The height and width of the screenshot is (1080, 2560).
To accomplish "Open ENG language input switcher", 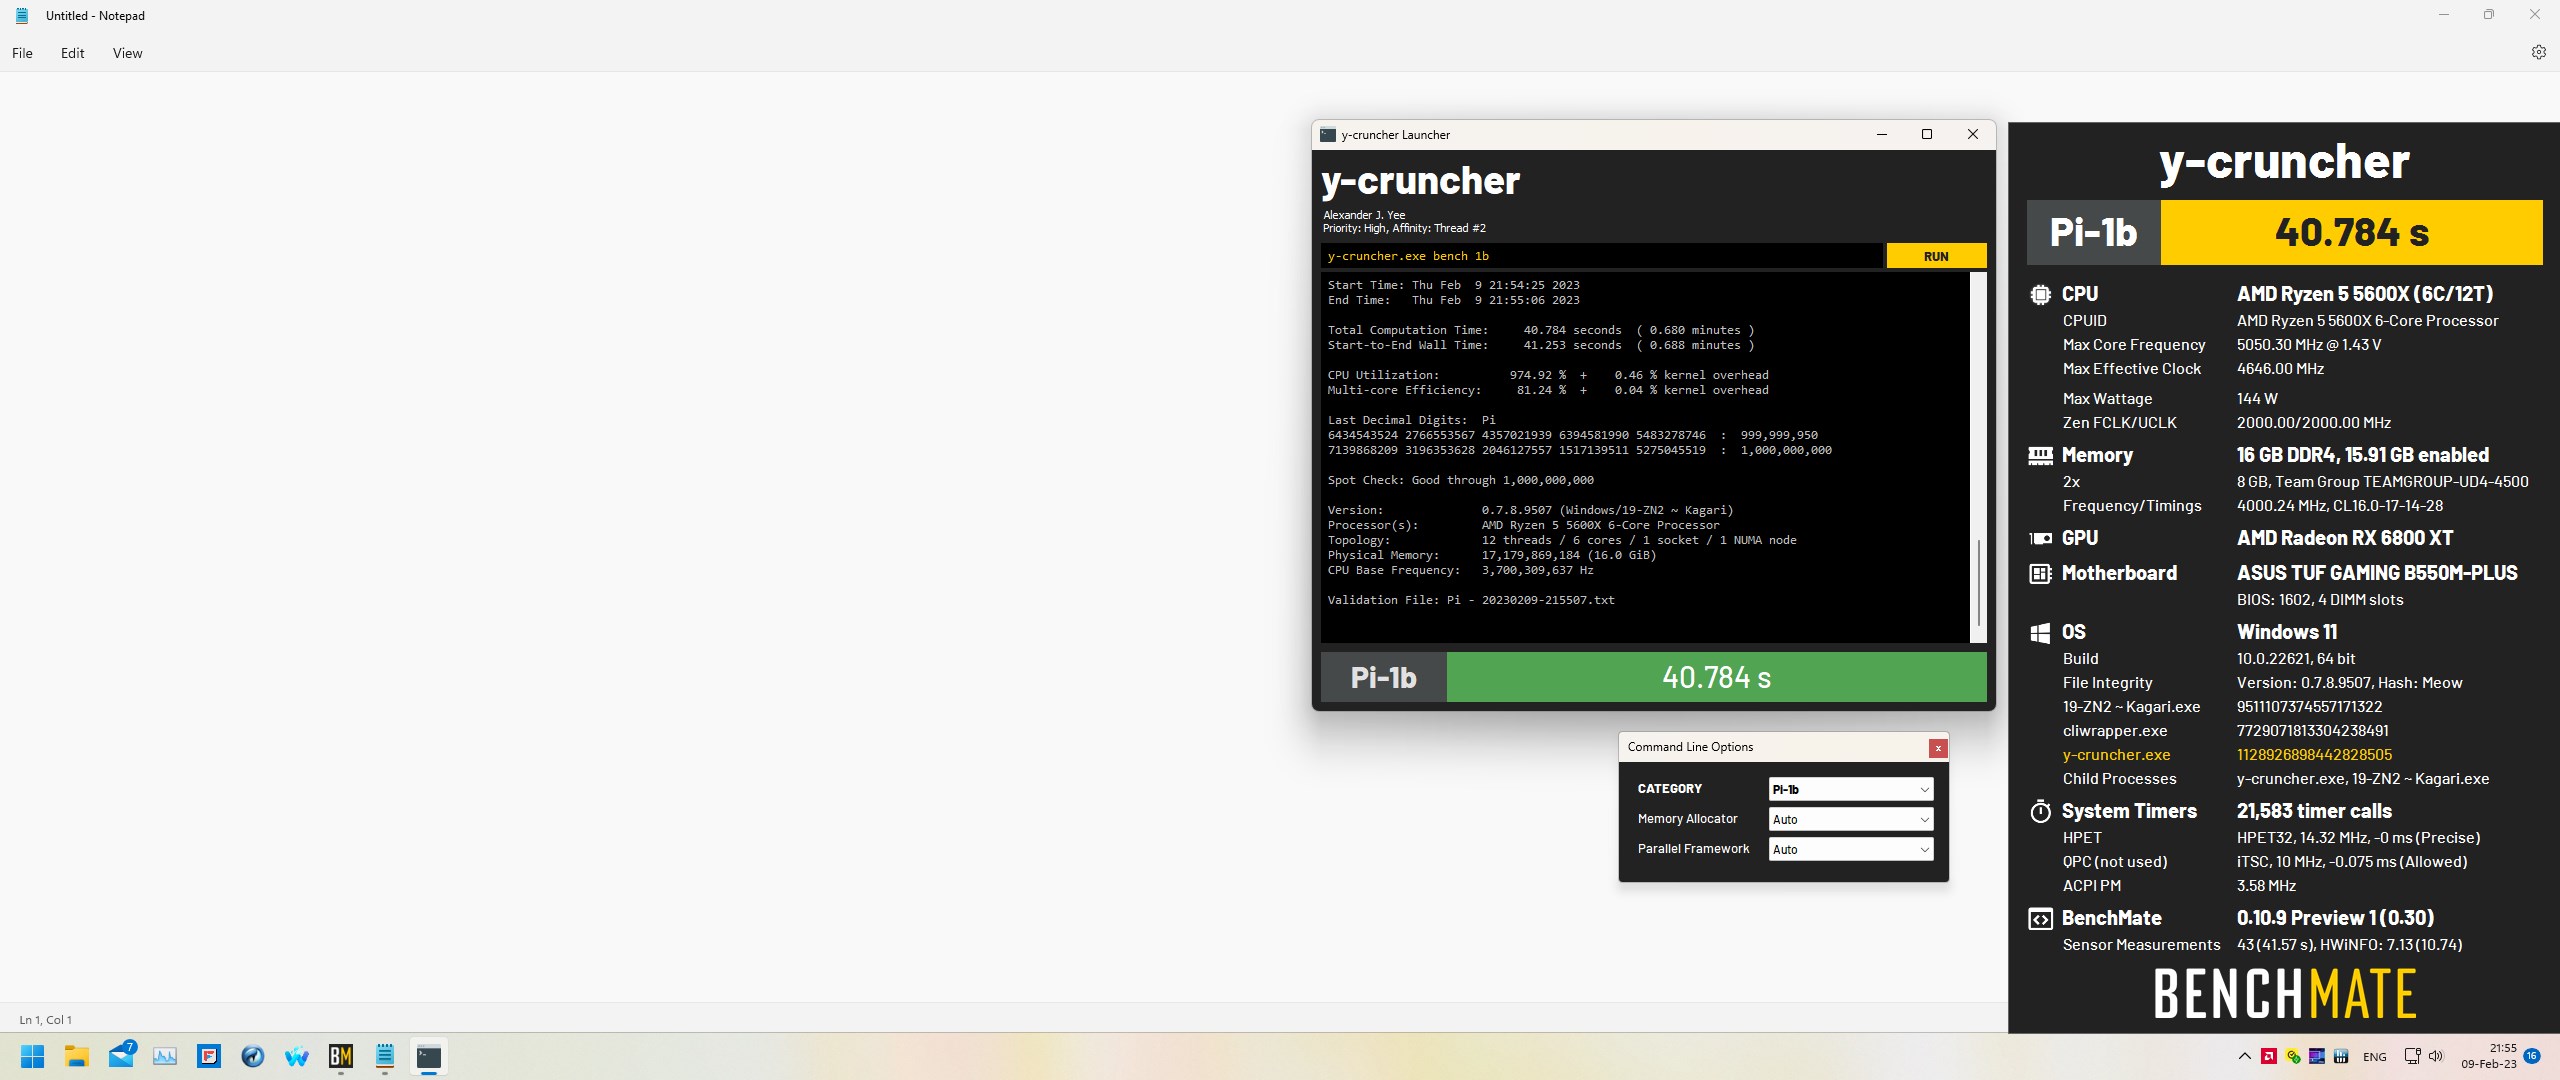I will [2375, 1057].
